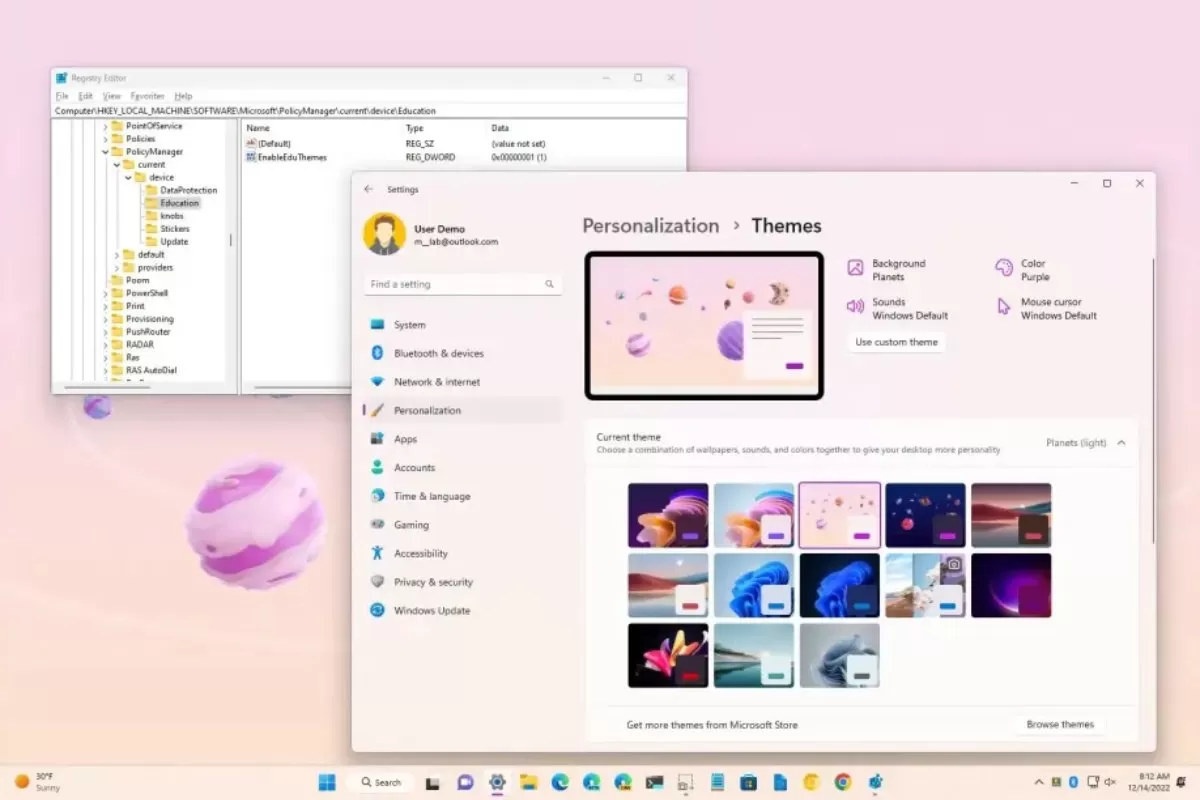Click the Find a setting search box
Screen dimensions: 1200x800
(455, 284)
